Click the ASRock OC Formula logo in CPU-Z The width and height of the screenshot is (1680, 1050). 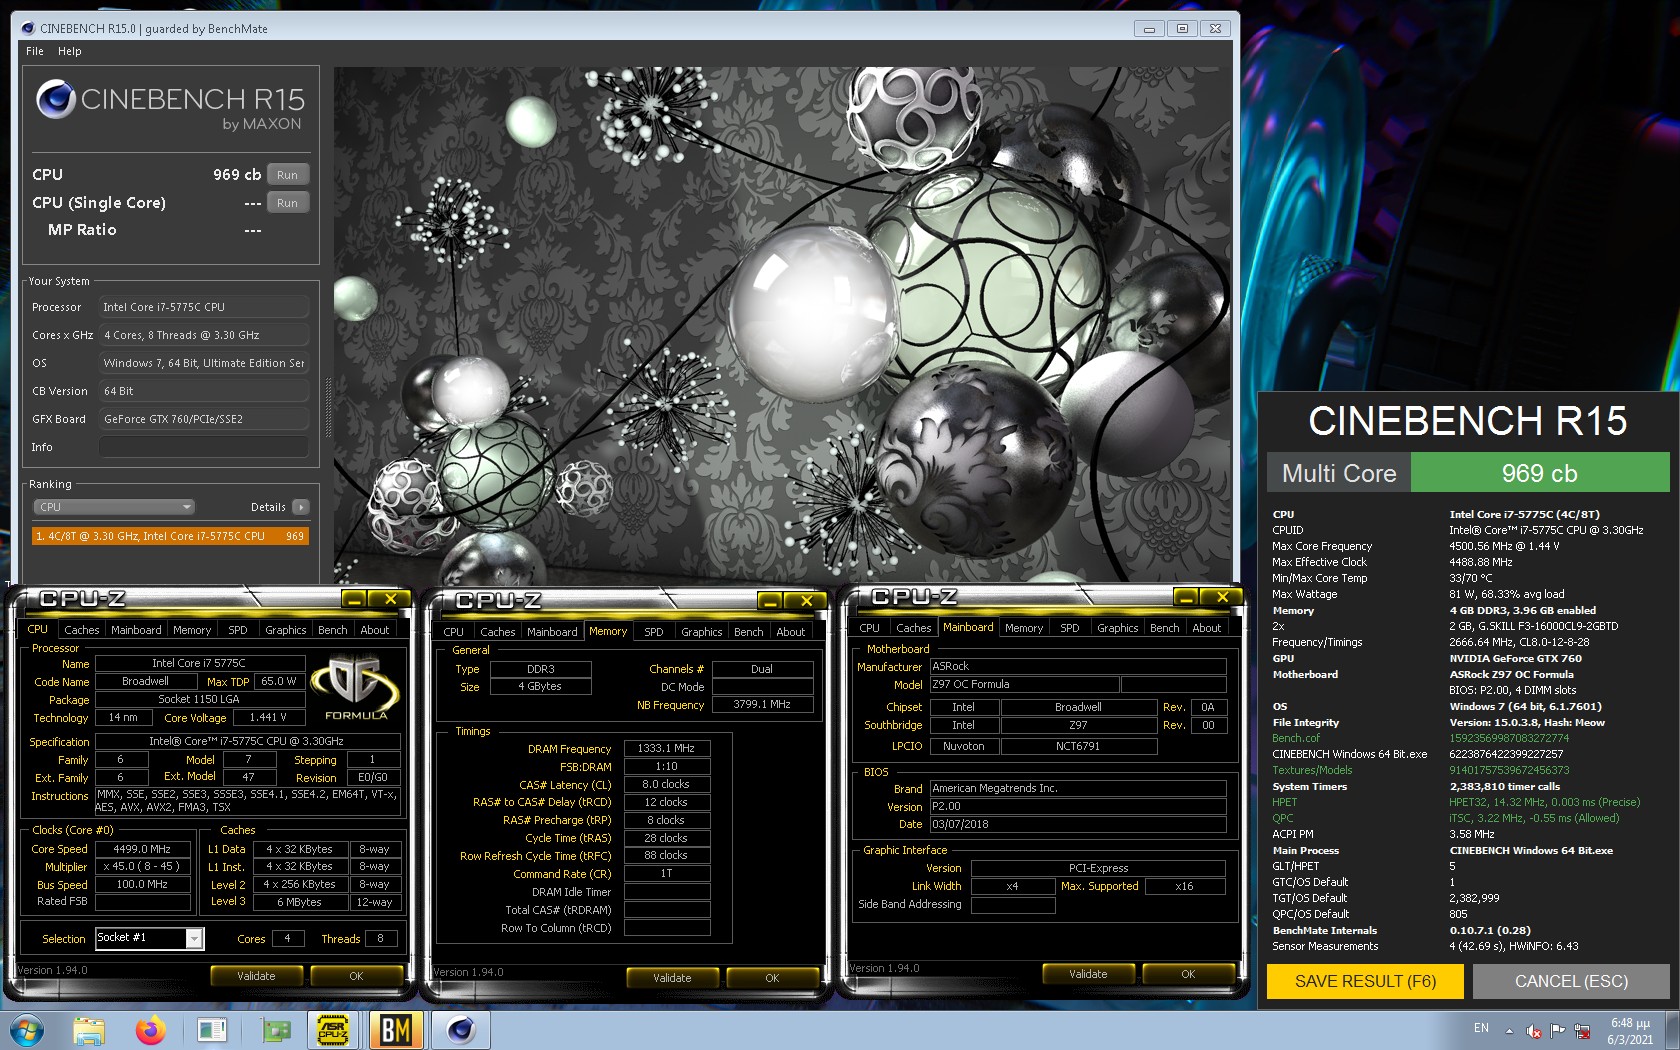[x=355, y=687]
